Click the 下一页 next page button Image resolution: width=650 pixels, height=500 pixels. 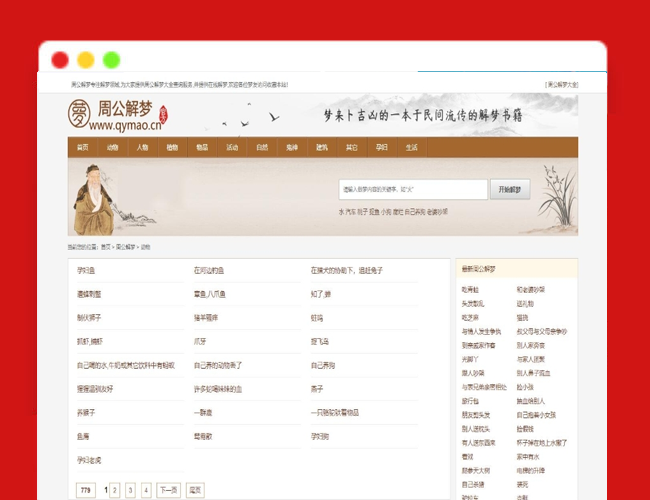pyautogui.click(x=169, y=490)
